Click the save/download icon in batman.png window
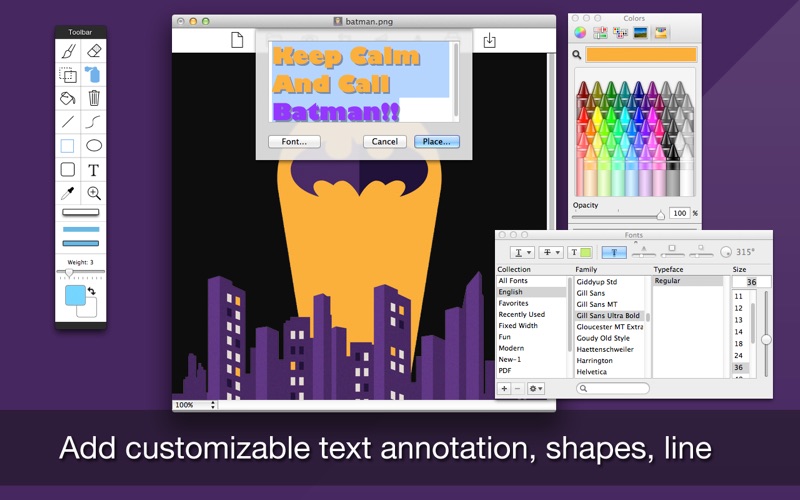 click(489, 40)
